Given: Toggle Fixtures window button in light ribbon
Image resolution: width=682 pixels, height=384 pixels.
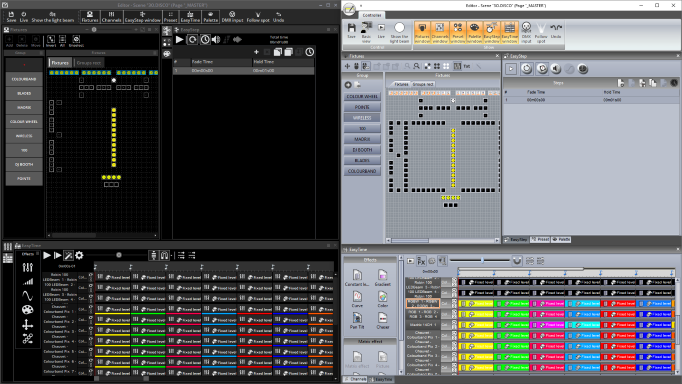Looking at the screenshot, I should (422, 33).
